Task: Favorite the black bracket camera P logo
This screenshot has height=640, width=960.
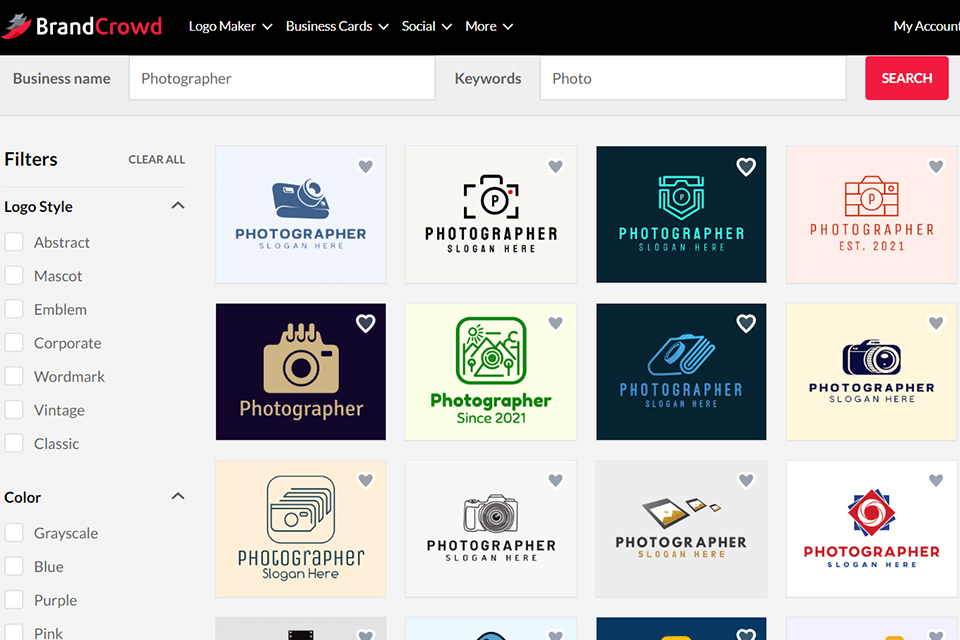Action: tap(555, 166)
